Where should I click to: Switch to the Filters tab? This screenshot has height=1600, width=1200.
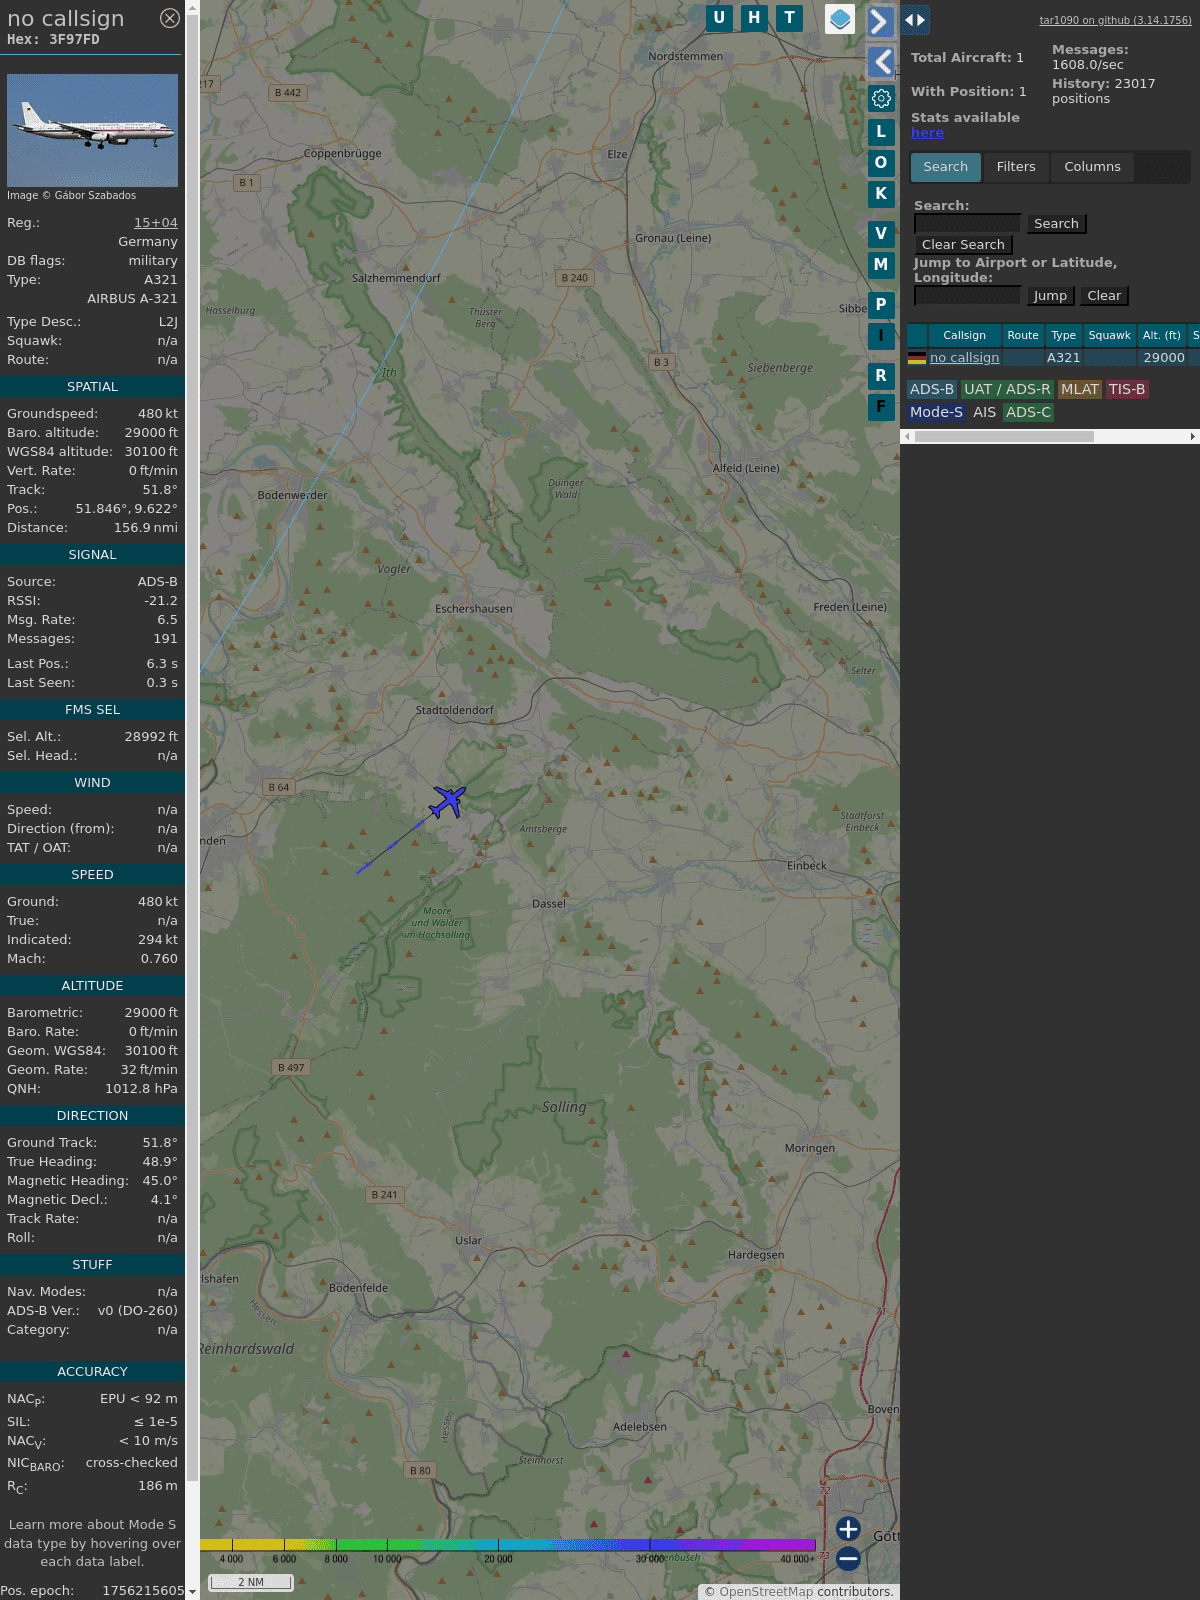point(1015,167)
